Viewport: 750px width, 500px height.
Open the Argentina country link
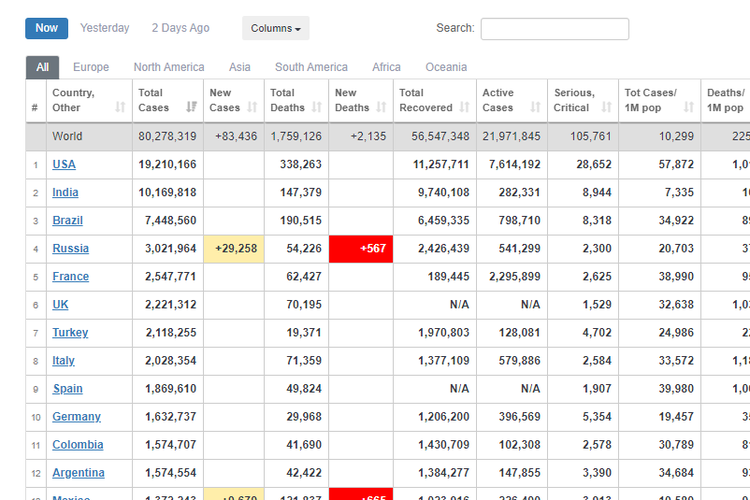(78, 473)
